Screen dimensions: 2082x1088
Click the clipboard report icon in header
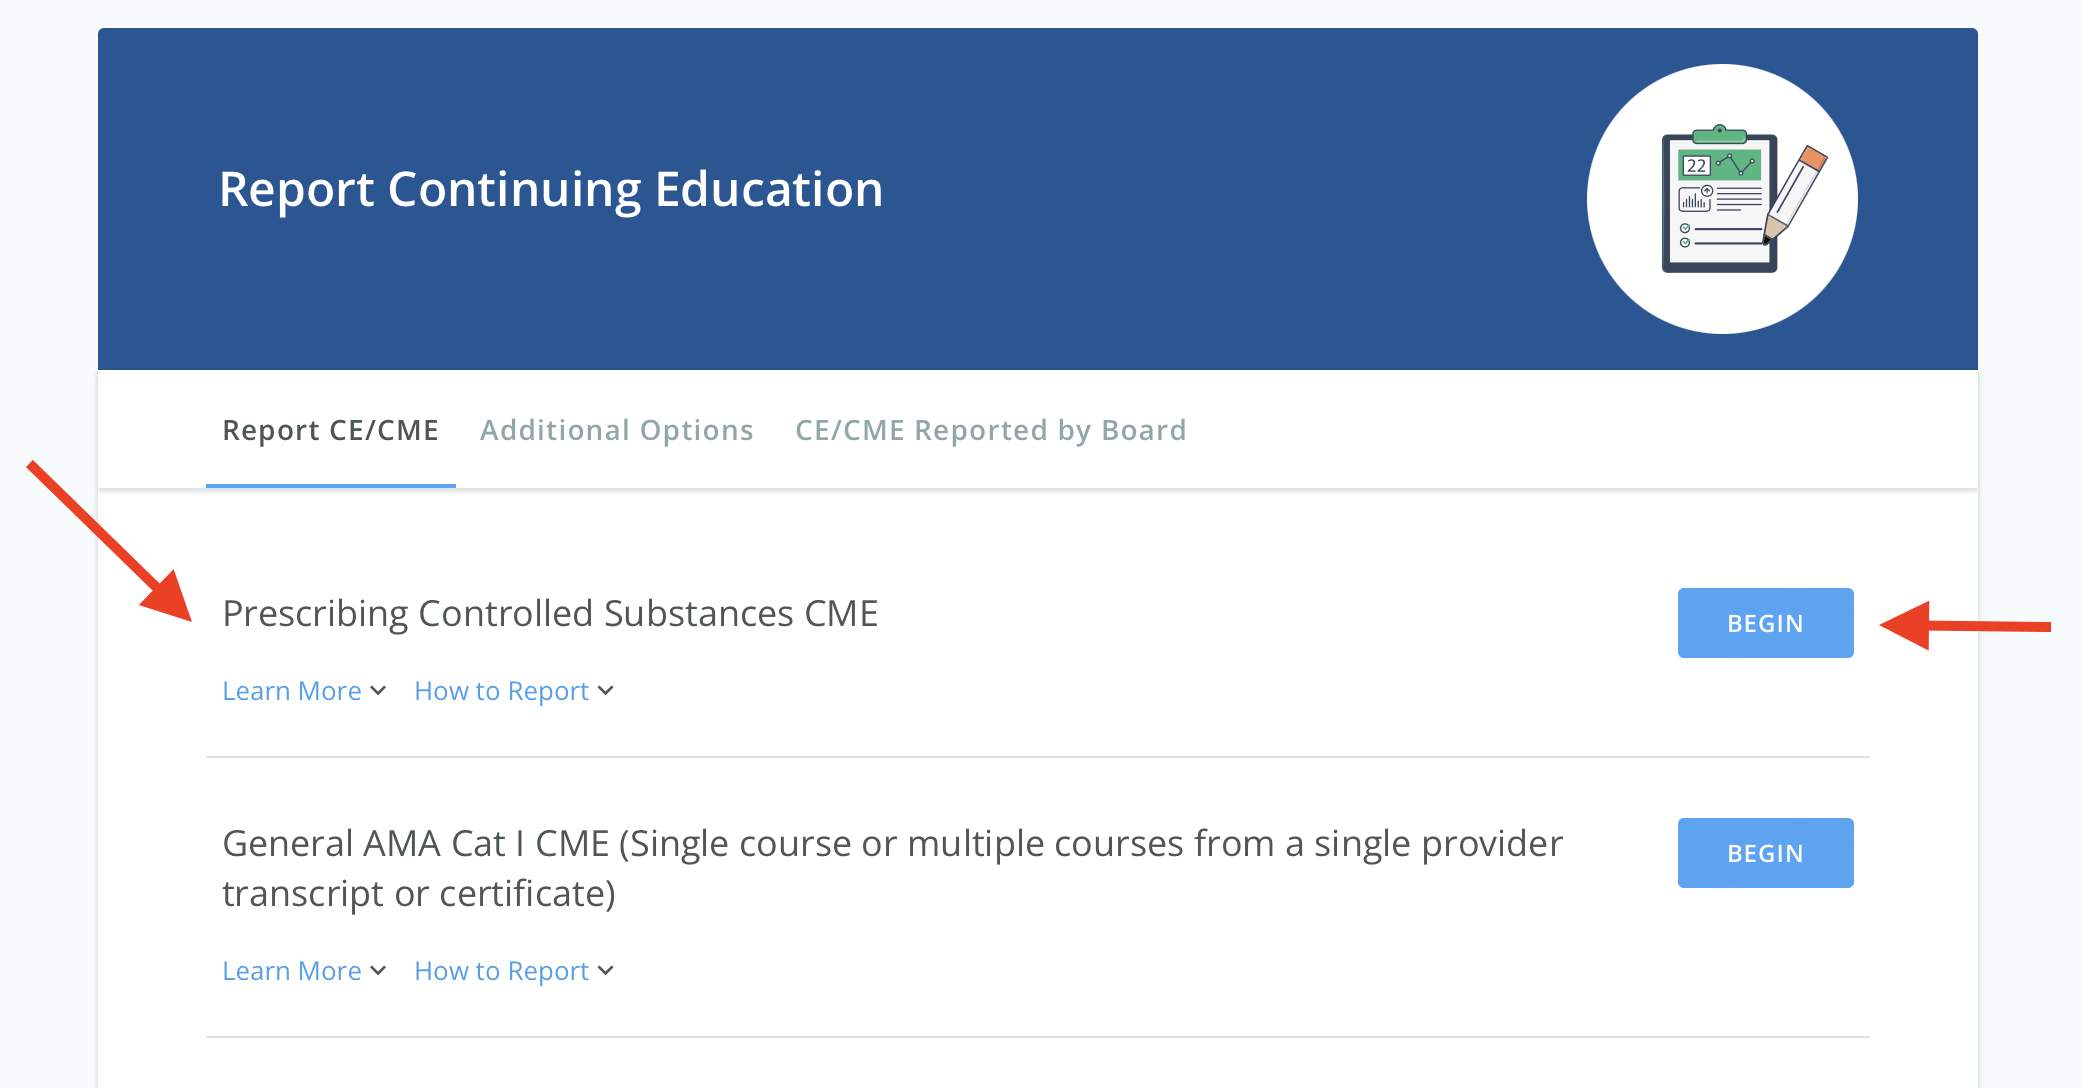[1718, 201]
